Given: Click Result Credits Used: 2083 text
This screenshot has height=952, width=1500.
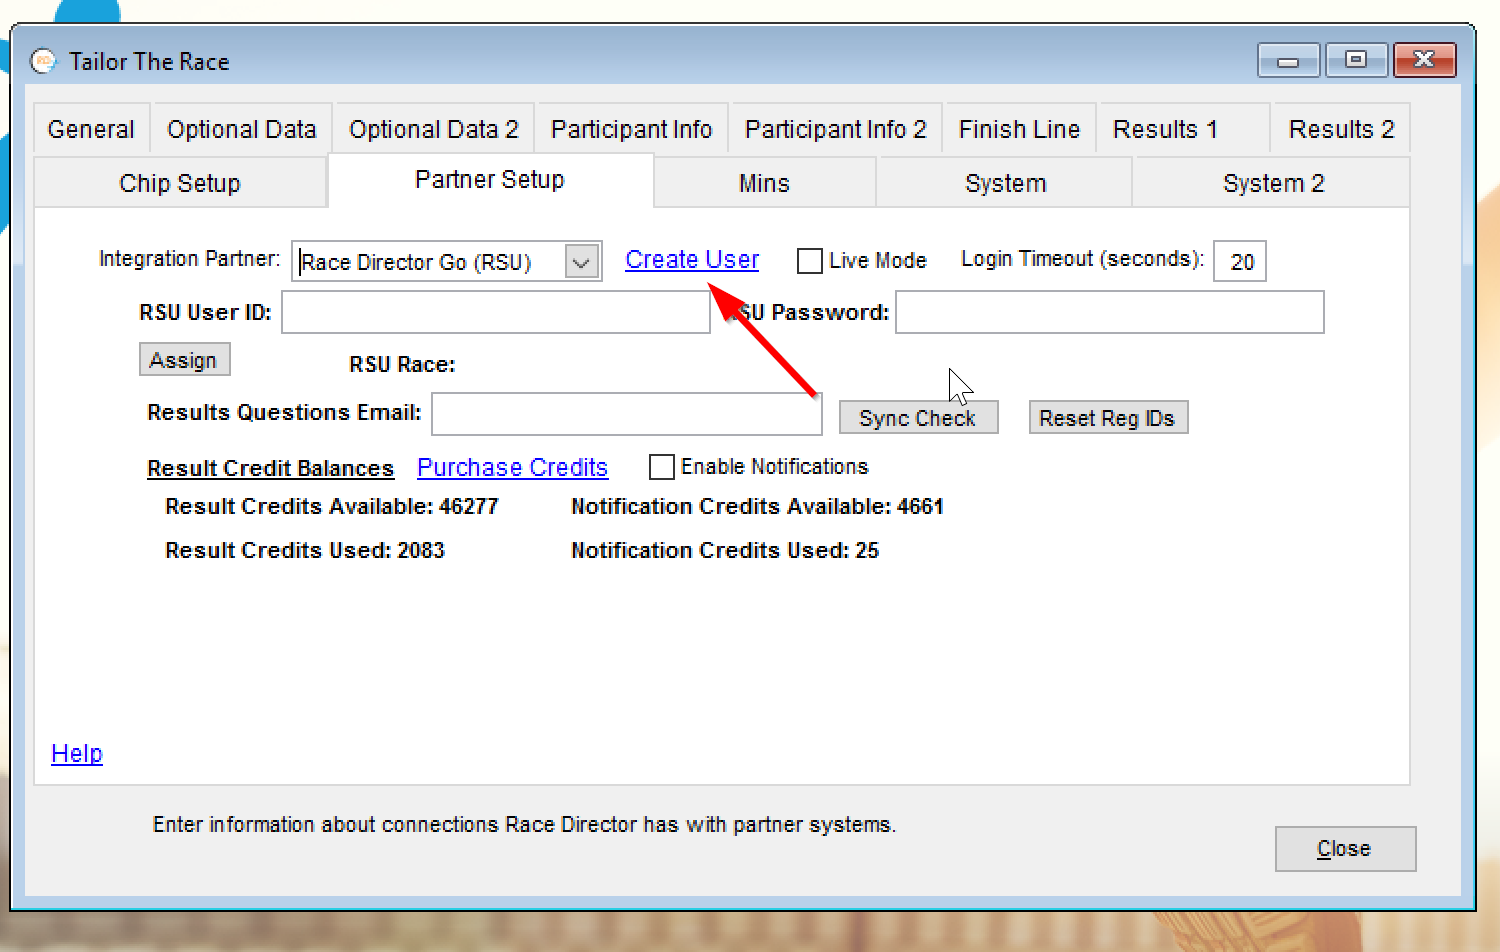Looking at the screenshot, I should pyautogui.click(x=305, y=551).
